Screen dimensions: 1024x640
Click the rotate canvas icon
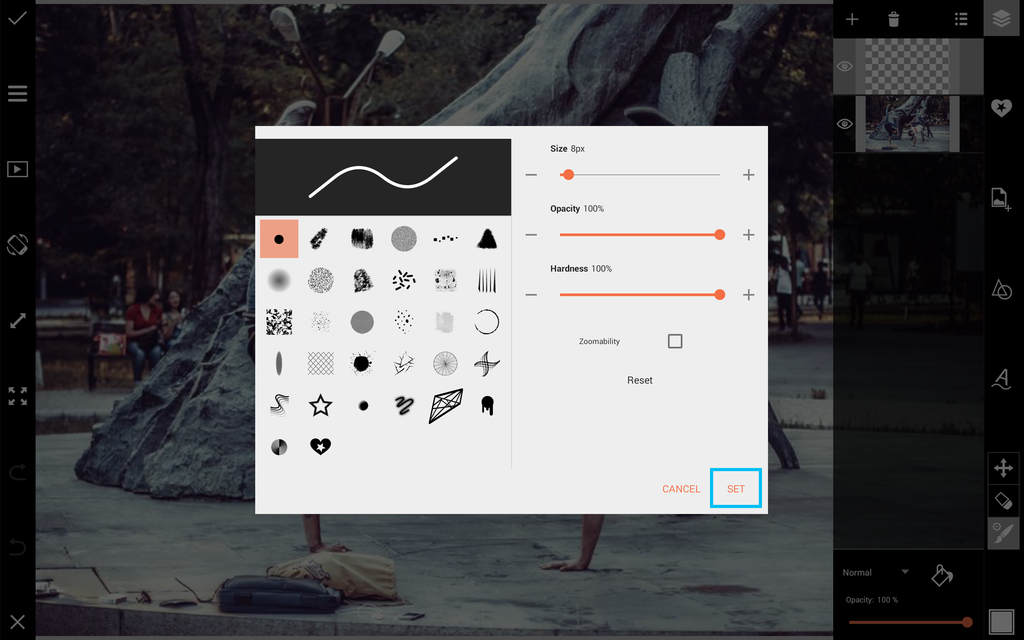[18, 245]
